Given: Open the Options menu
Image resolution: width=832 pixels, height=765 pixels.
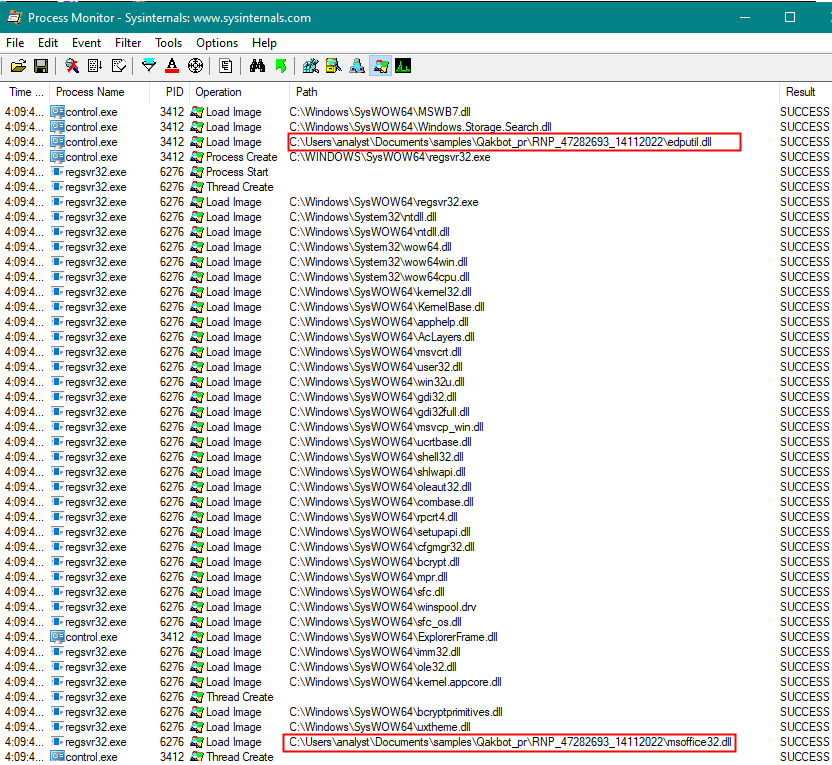Looking at the screenshot, I should tap(217, 43).
